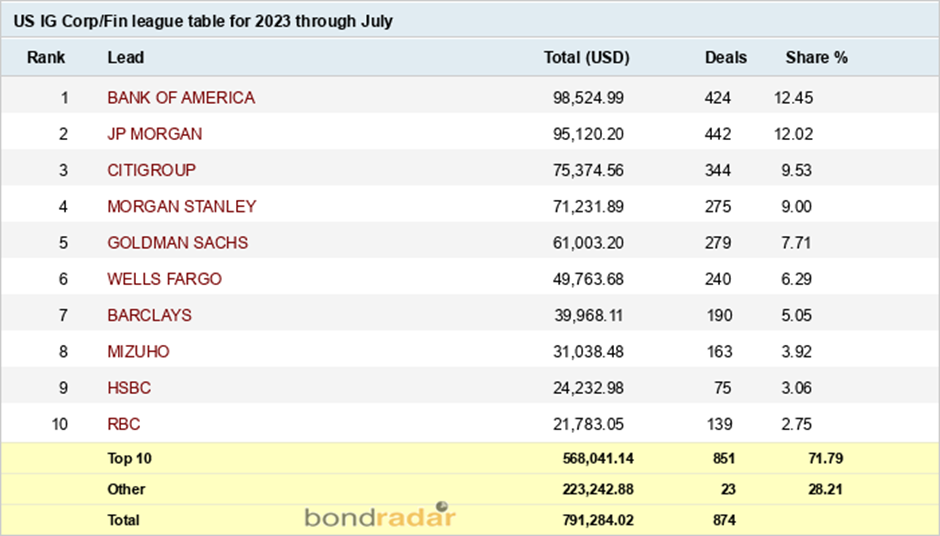Open the JP MORGAN lead link

155,134
